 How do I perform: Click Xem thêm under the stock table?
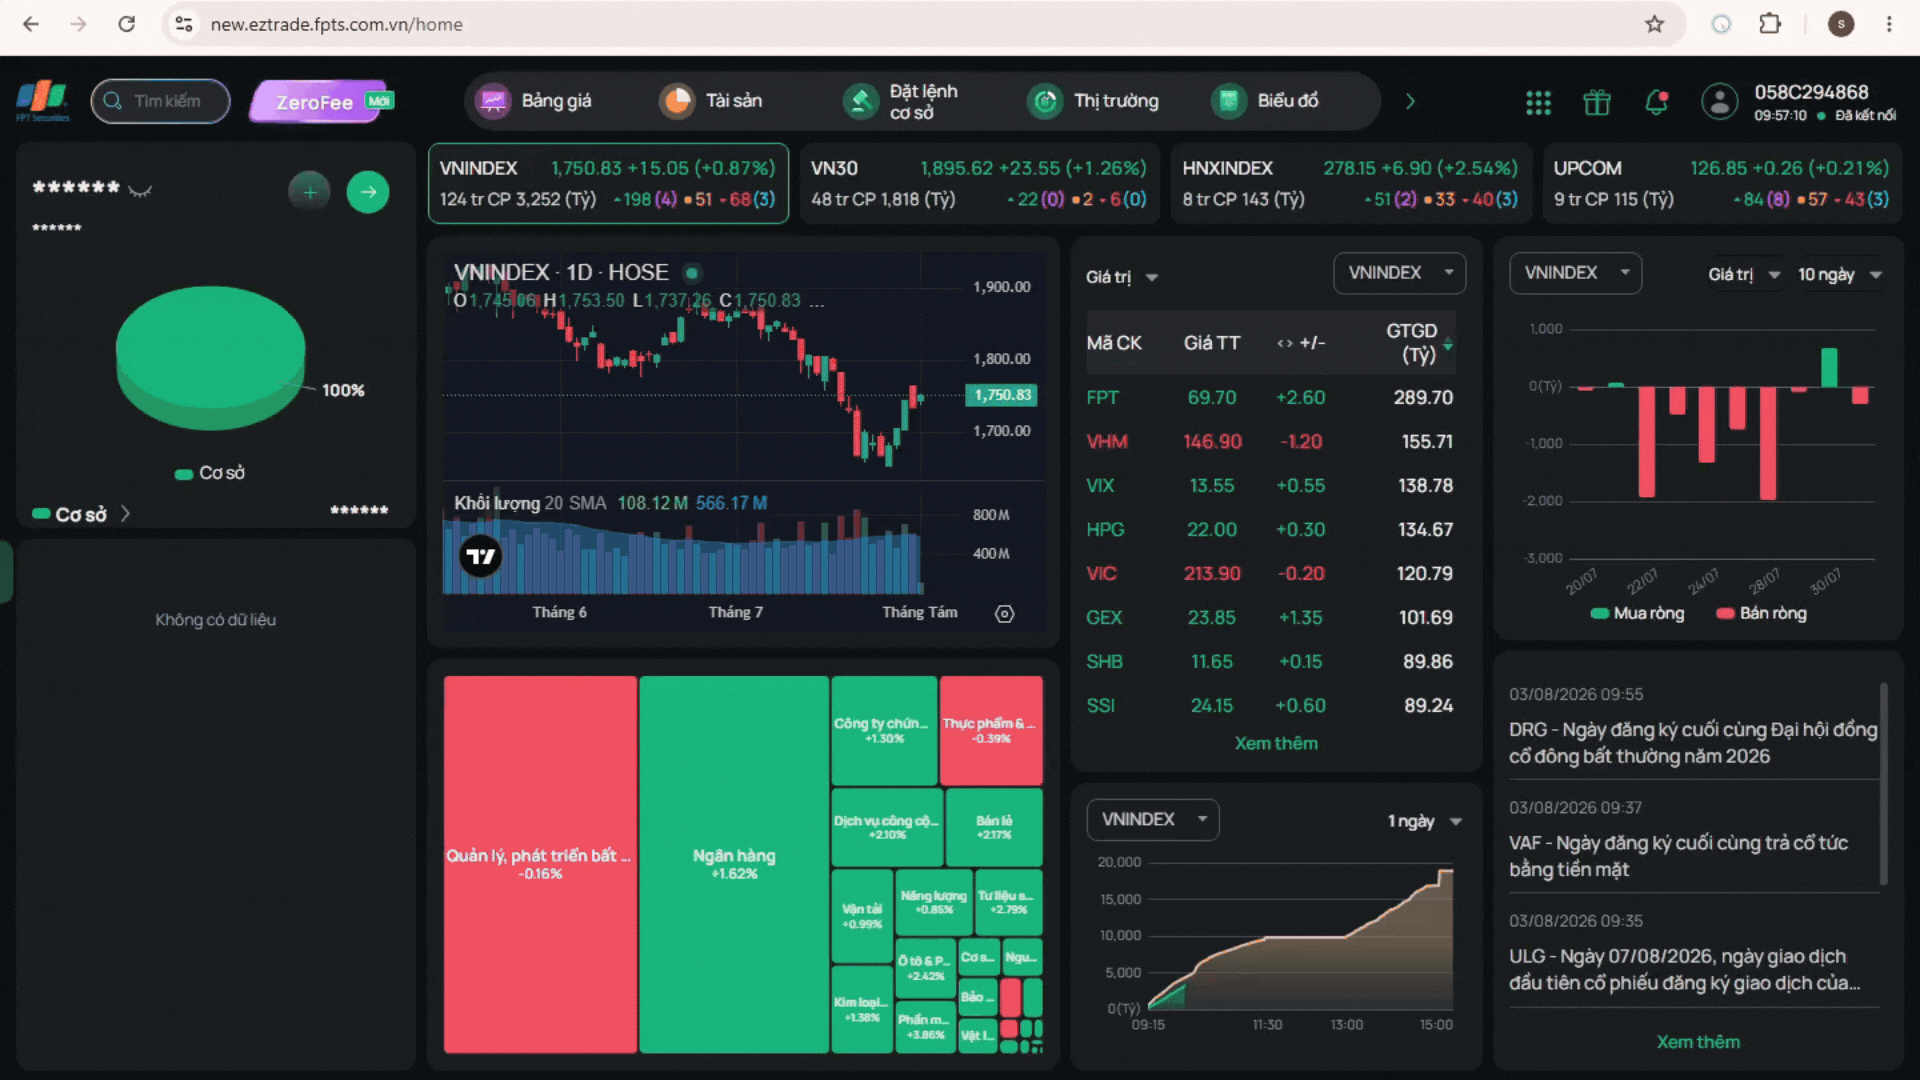pyautogui.click(x=1276, y=743)
